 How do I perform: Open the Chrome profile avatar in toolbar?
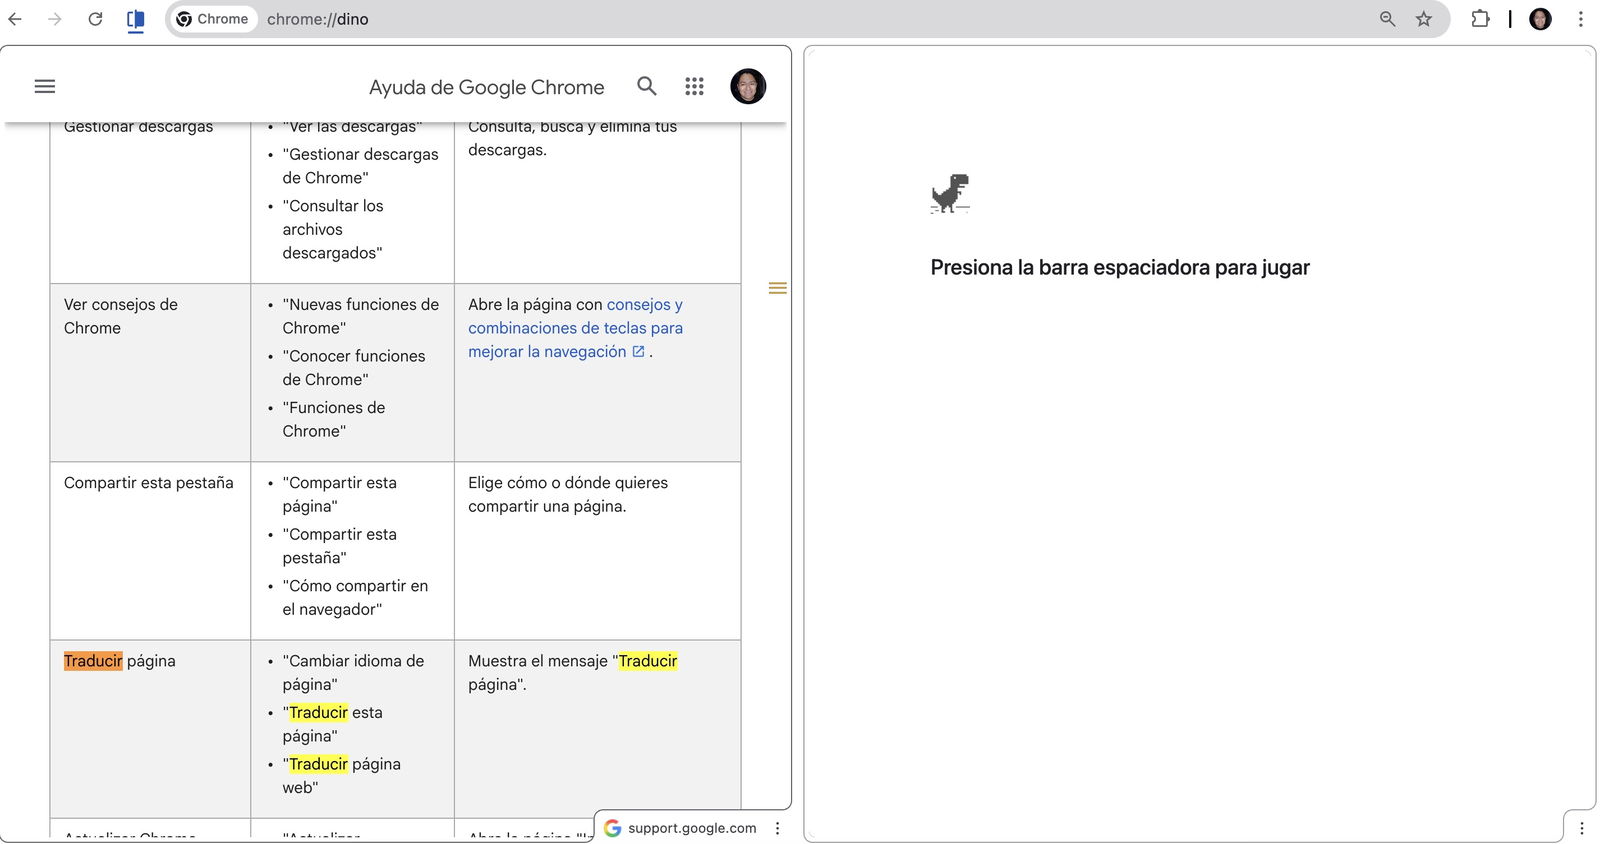coord(1541,19)
